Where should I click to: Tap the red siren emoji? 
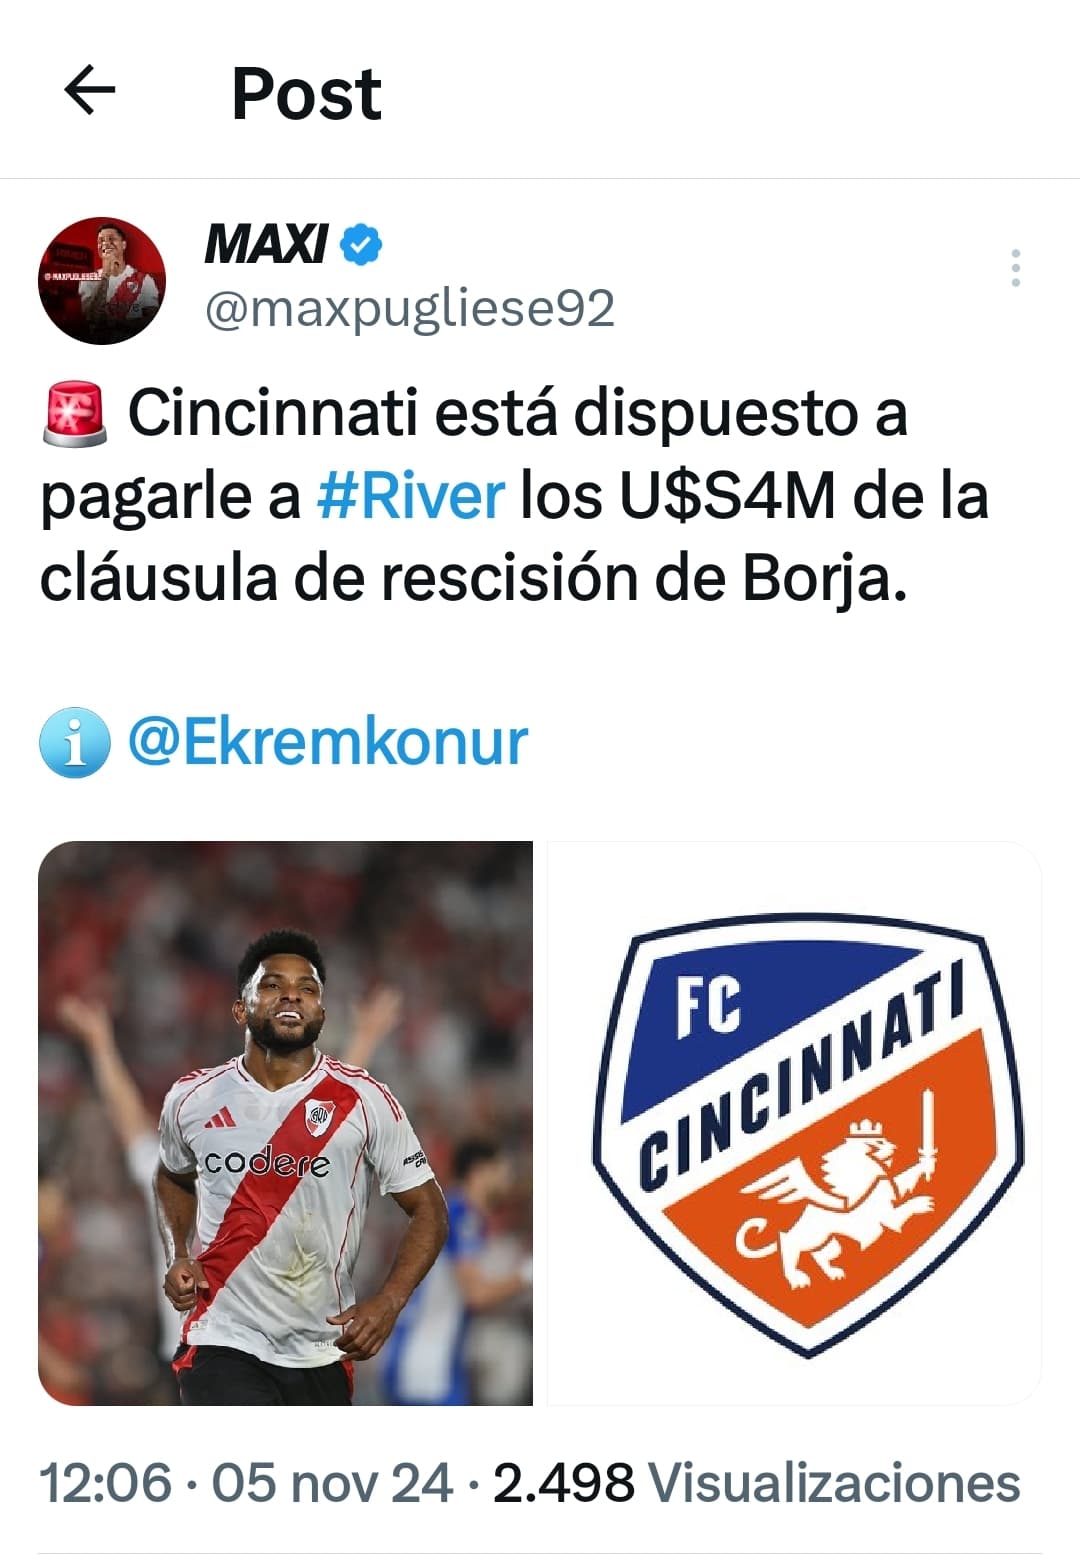pos(75,413)
